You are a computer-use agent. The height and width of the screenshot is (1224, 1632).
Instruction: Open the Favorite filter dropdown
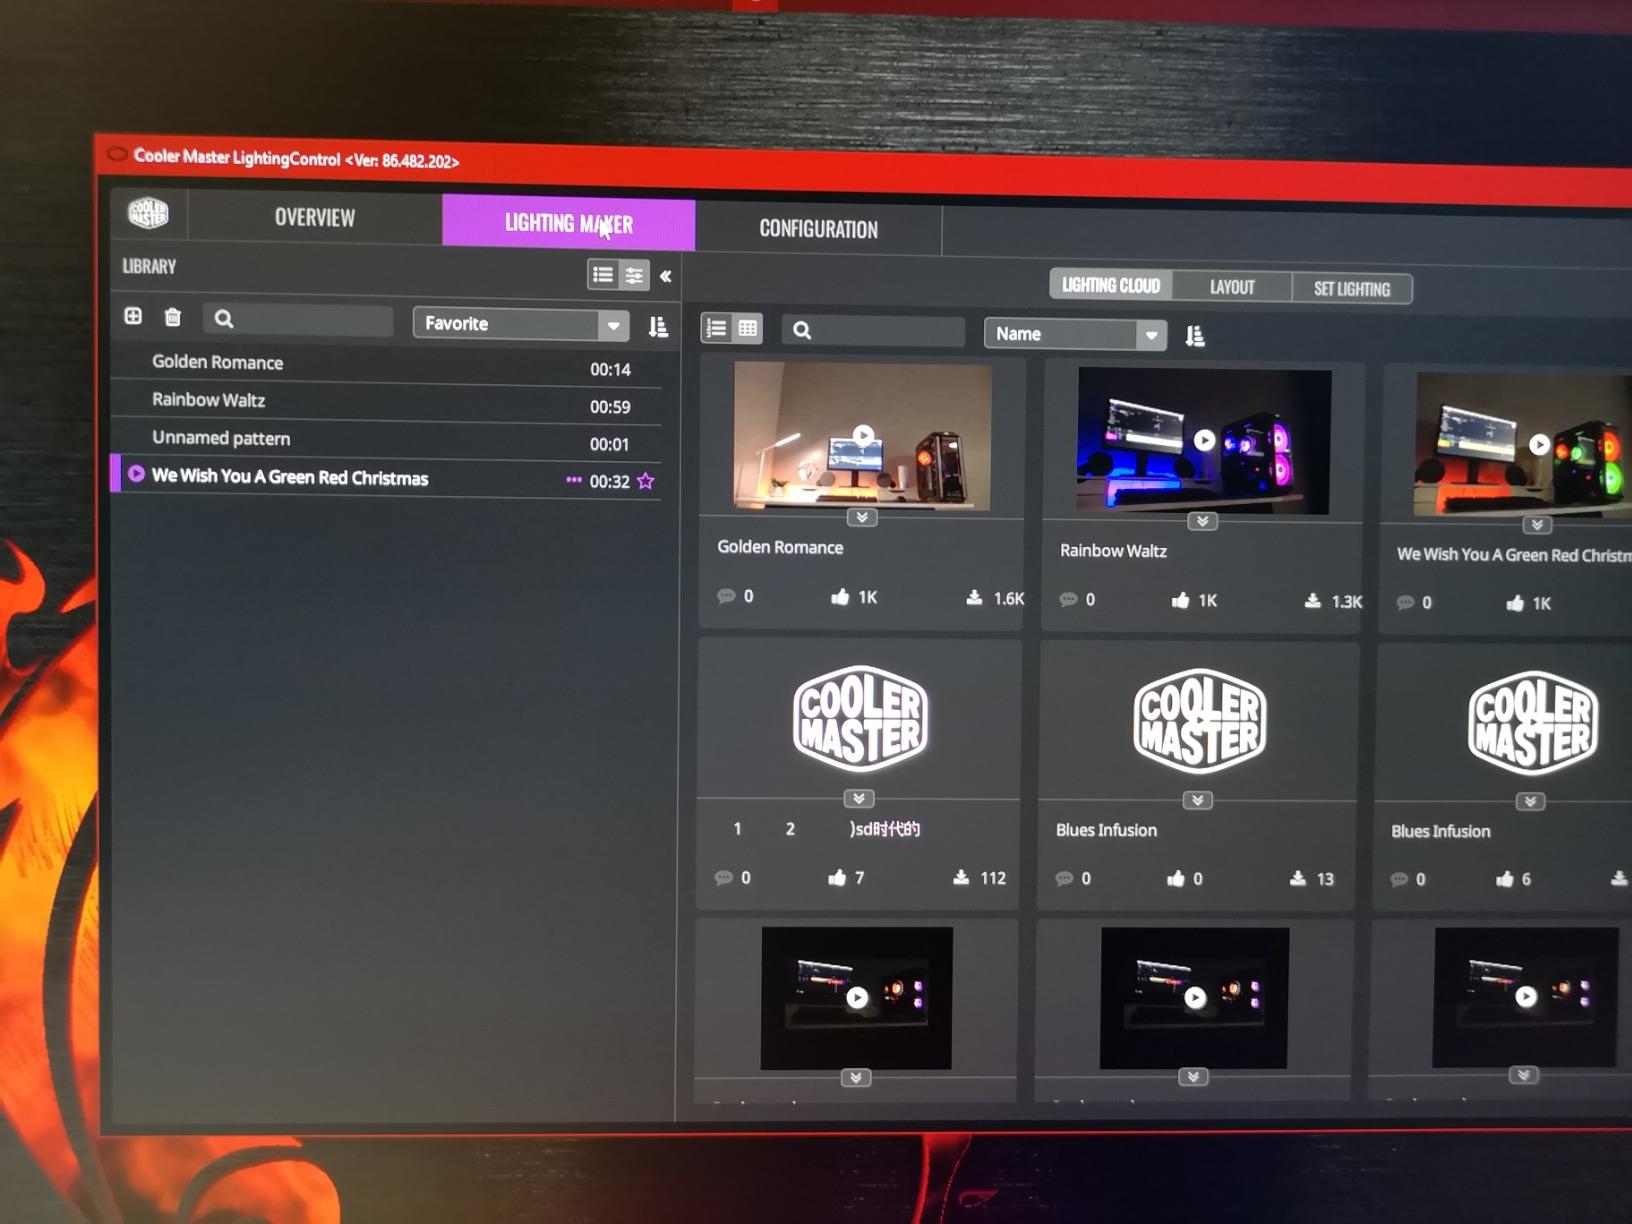[x=520, y=324]
